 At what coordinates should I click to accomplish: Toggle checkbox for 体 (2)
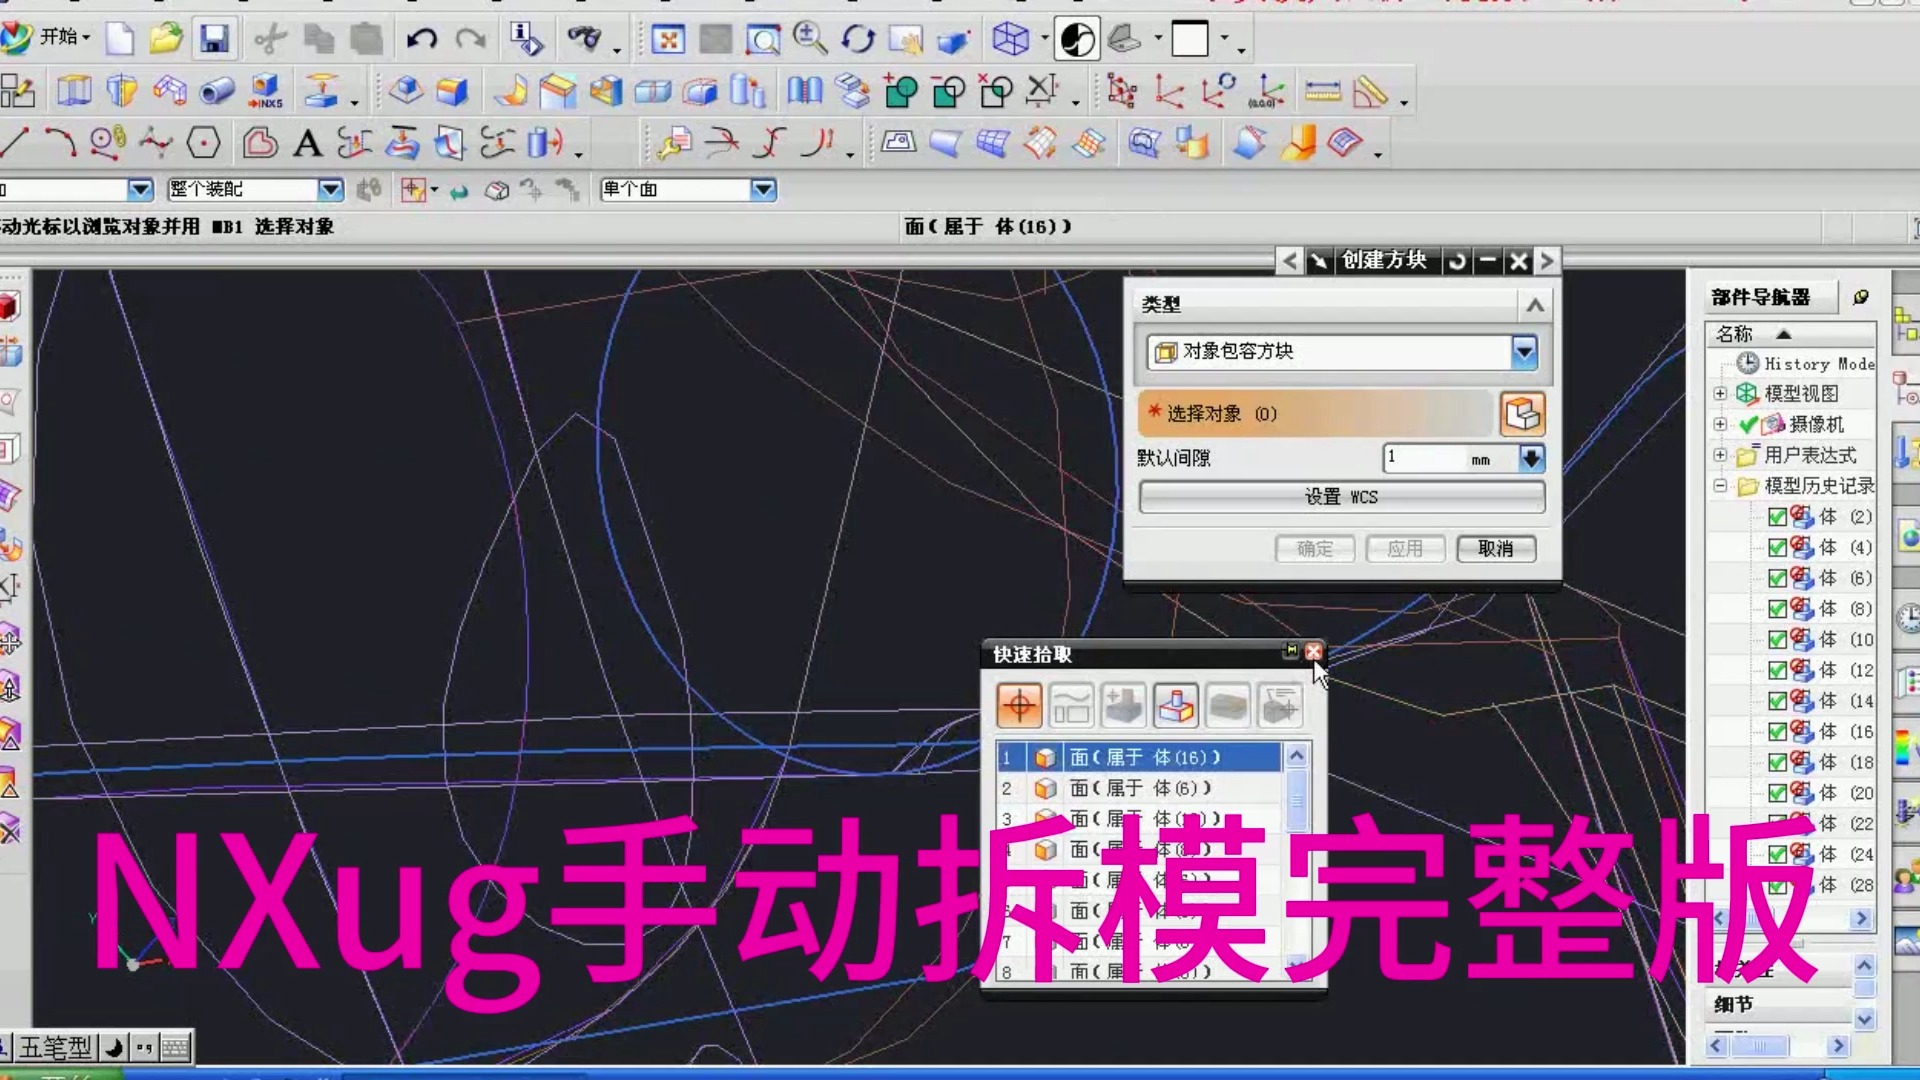tap(1777, 517)
